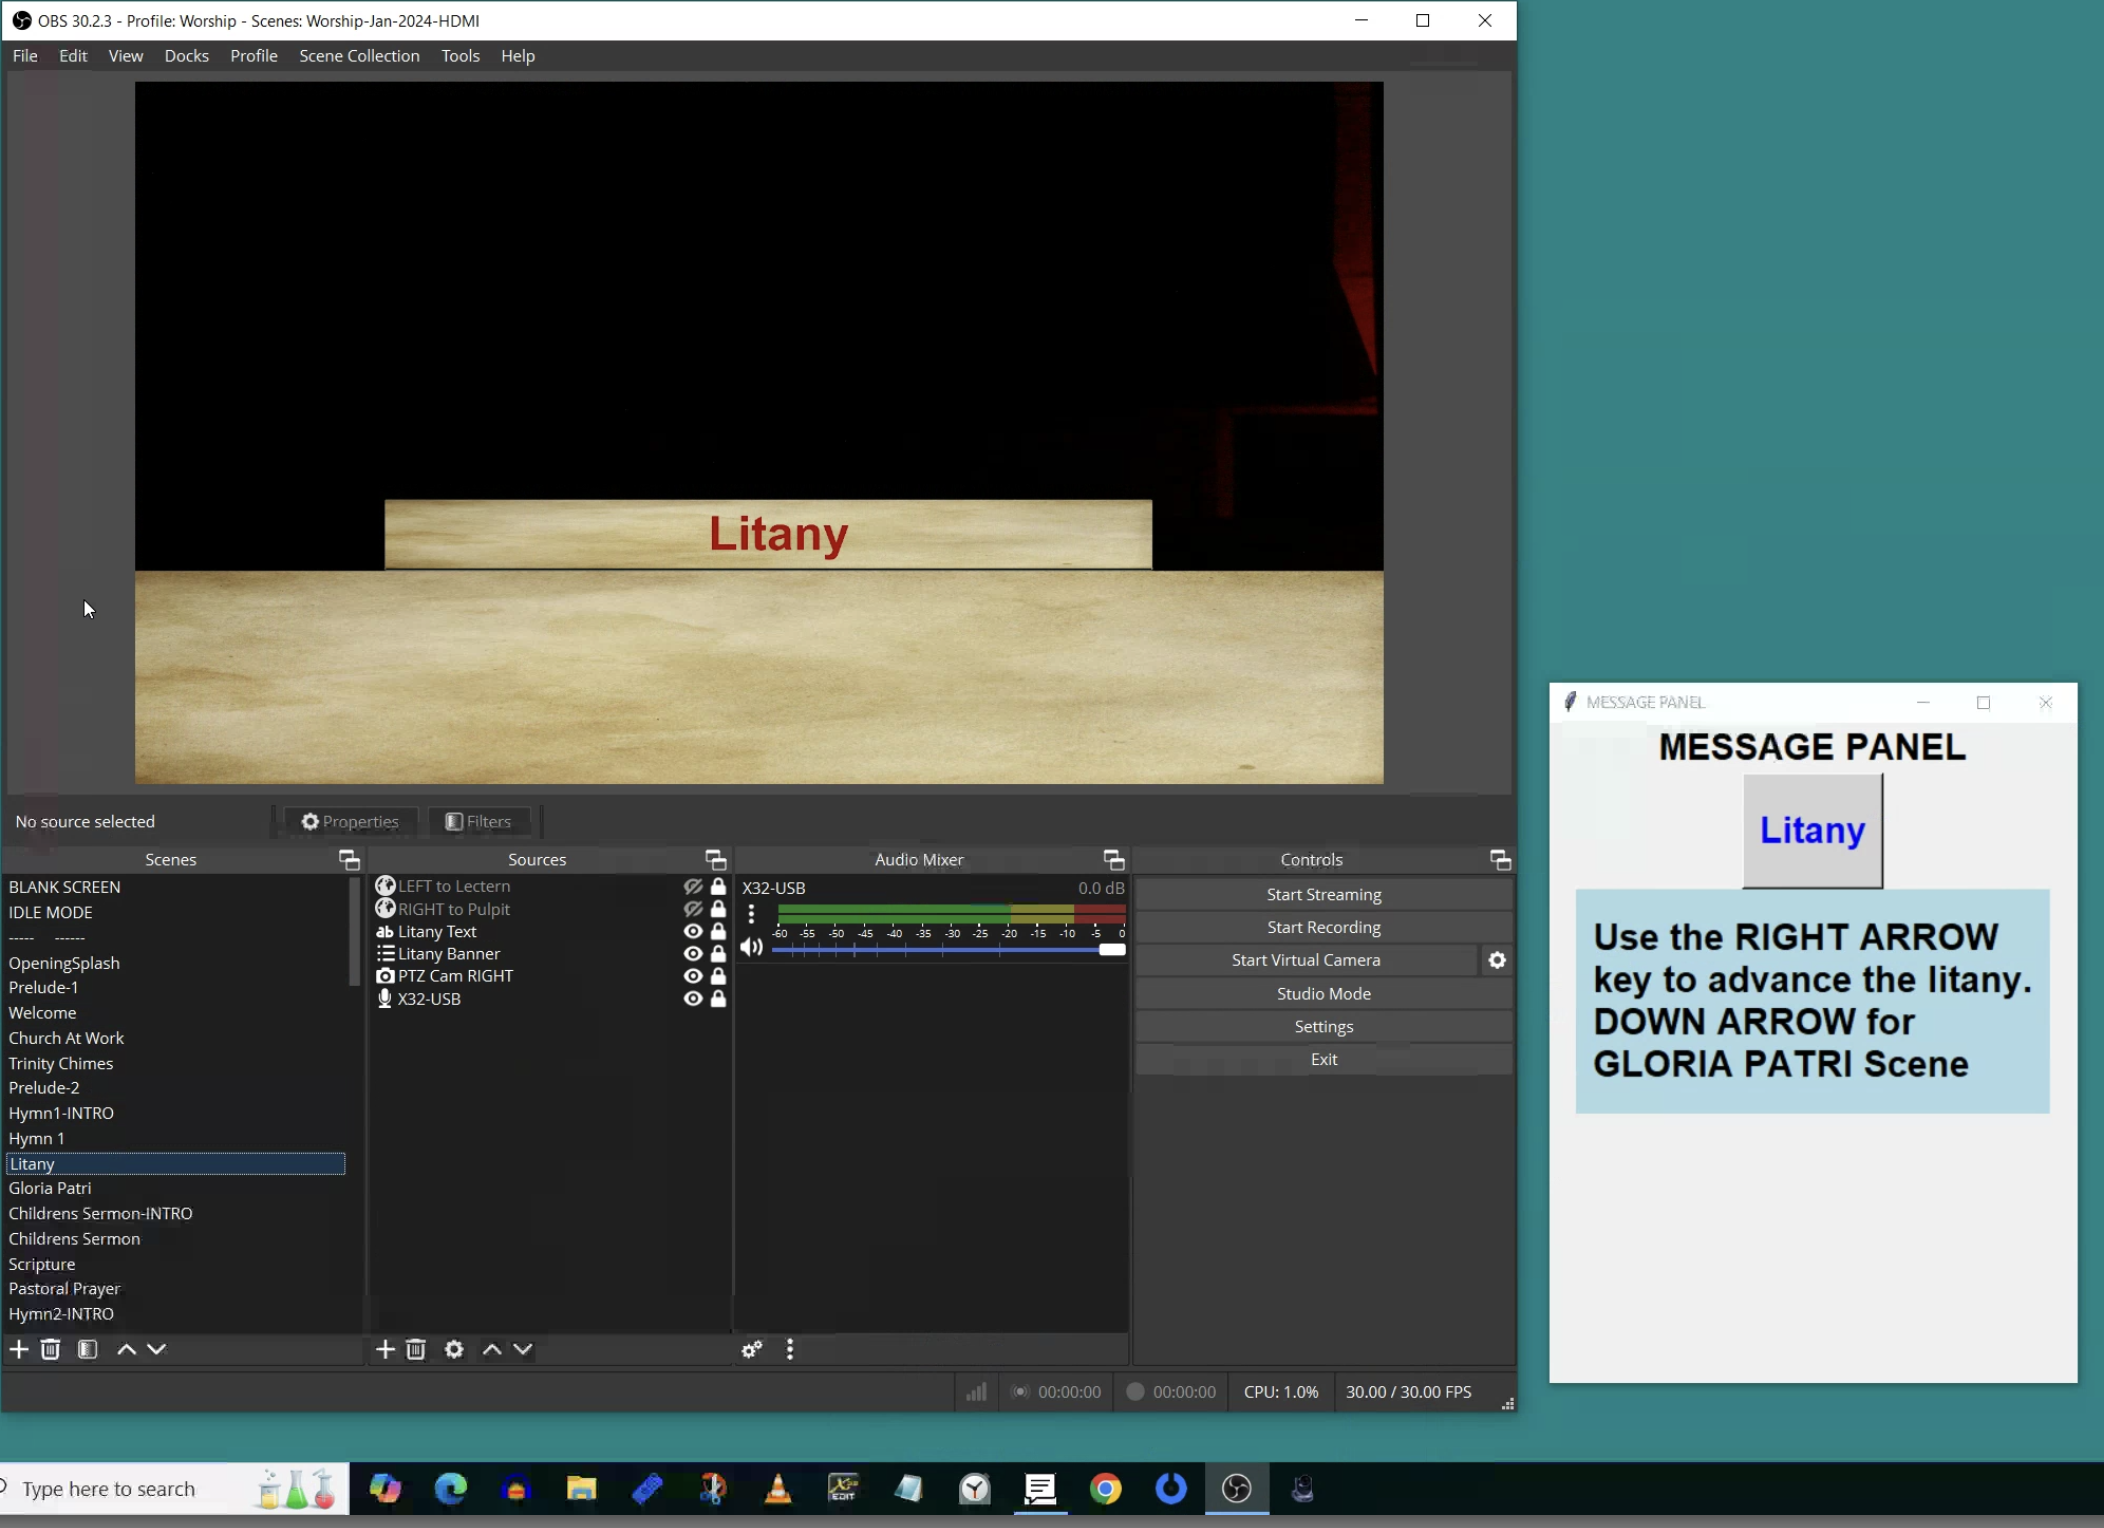2104x1528 pixels.
Task: Open the Scene Collection menu
Action: (359, 56)
